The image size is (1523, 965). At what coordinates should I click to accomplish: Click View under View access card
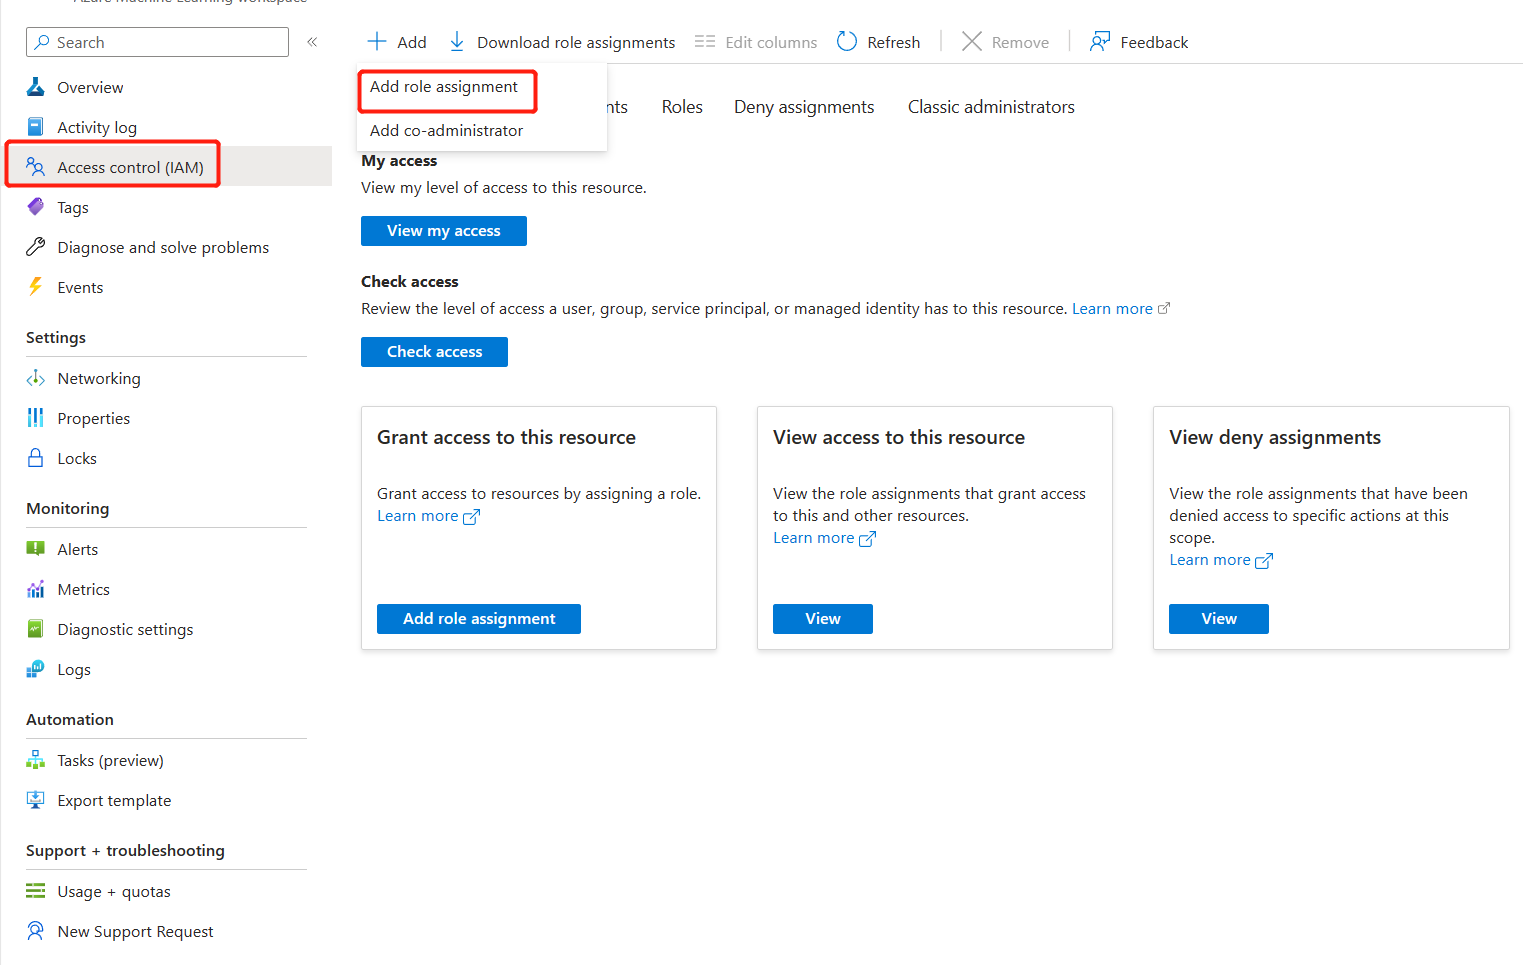pos(823,619)
